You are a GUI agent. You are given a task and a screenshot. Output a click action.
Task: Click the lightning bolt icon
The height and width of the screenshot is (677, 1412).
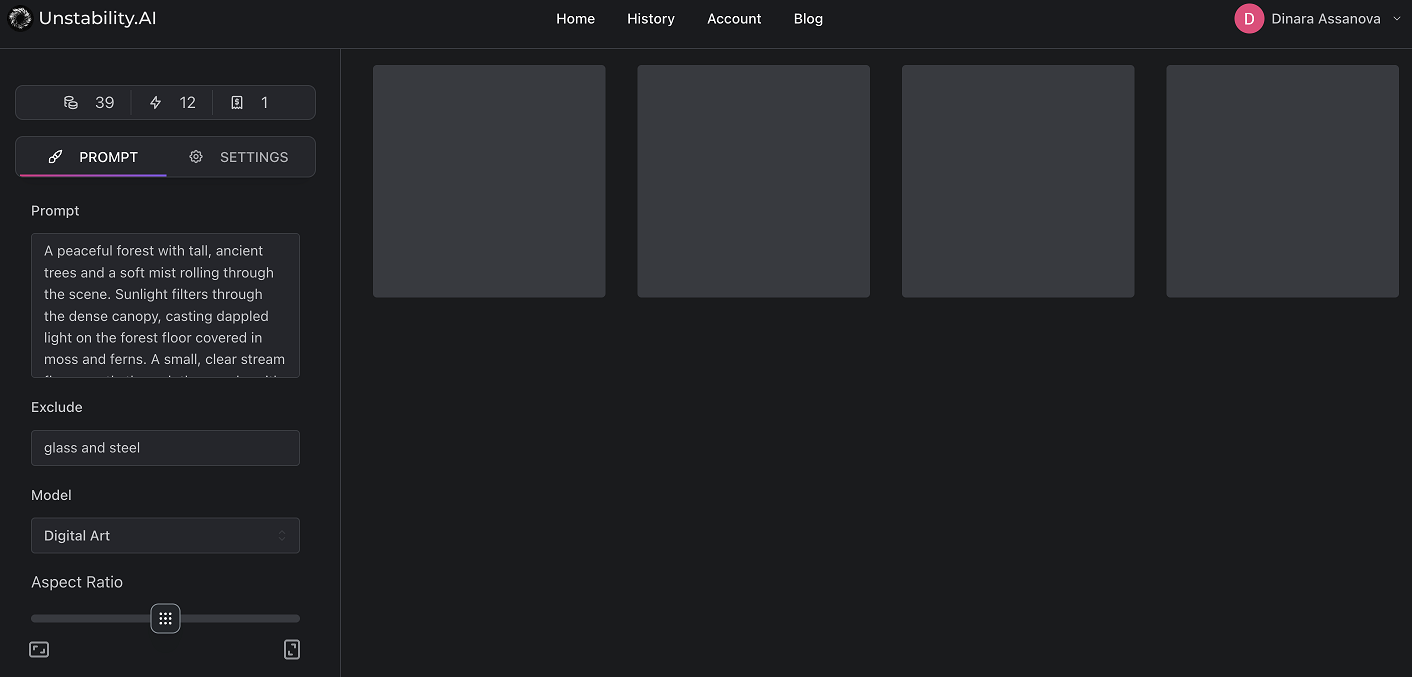[x=155, y=103]
